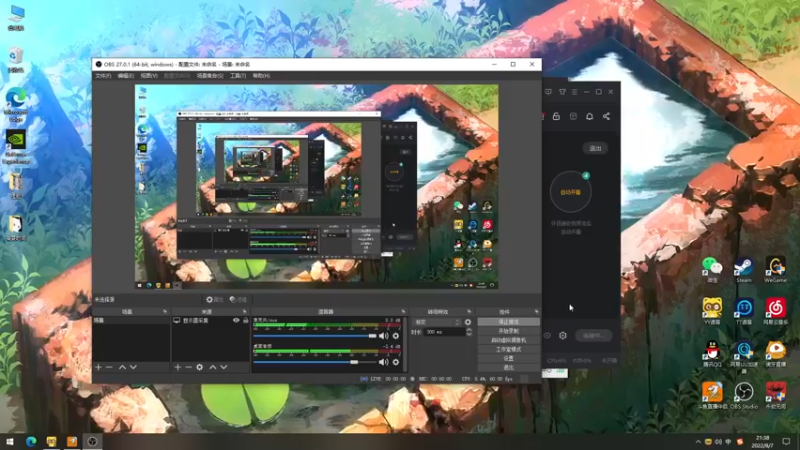Screen dimensions: 800x450
Task: Toggle visibility eye of display capture source
Action: (x=236, y=320)
